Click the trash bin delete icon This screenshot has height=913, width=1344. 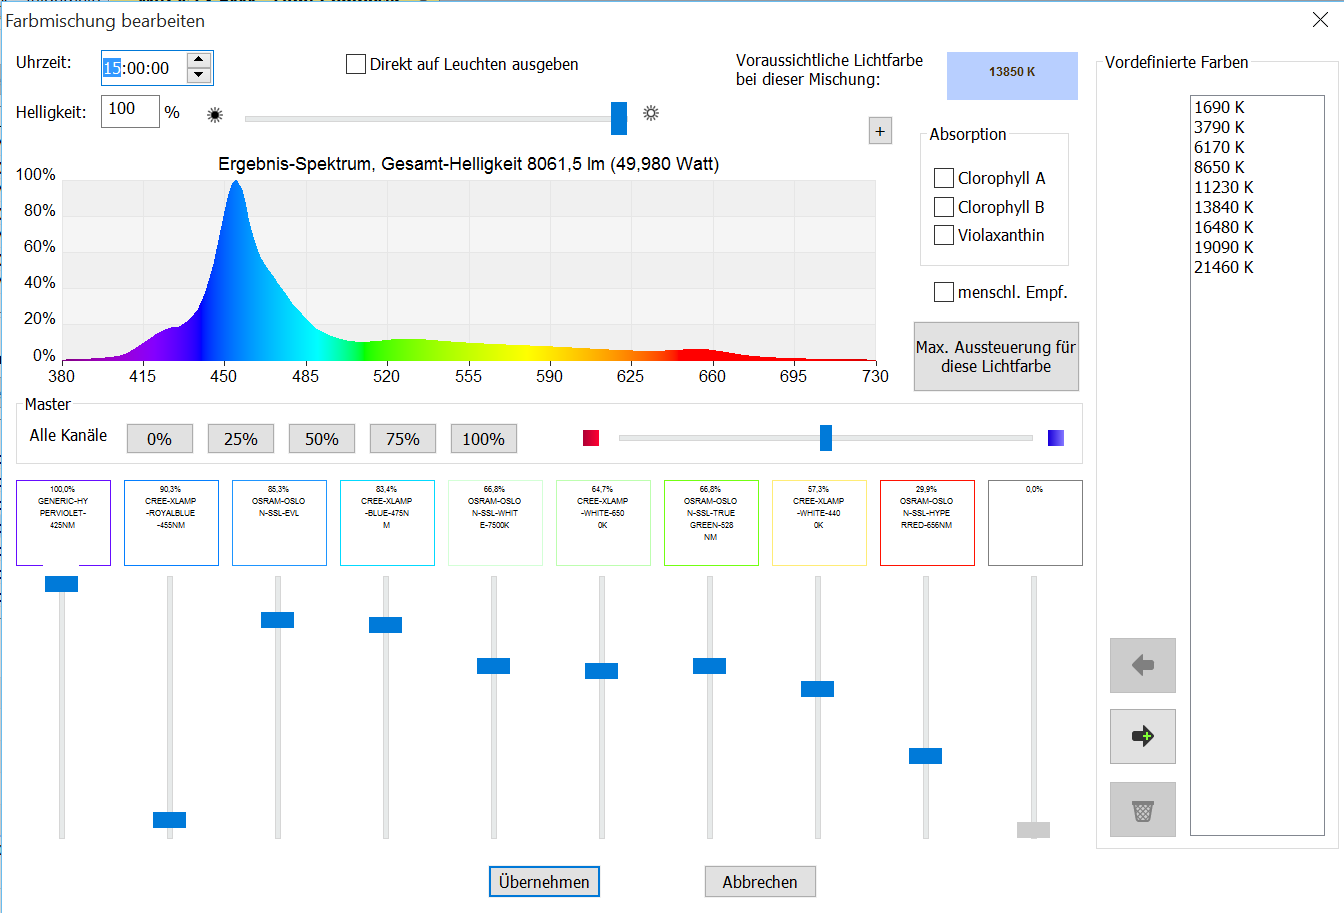tap(1142, 810)
